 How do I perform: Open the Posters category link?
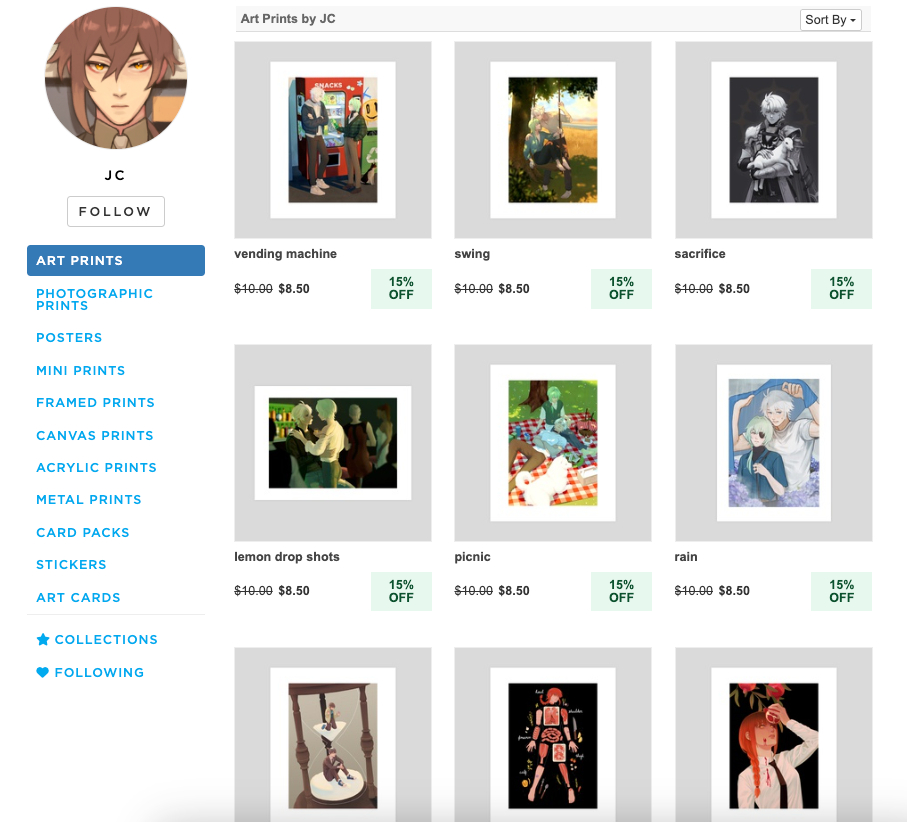pyautogui.click(x=69, y=337)
